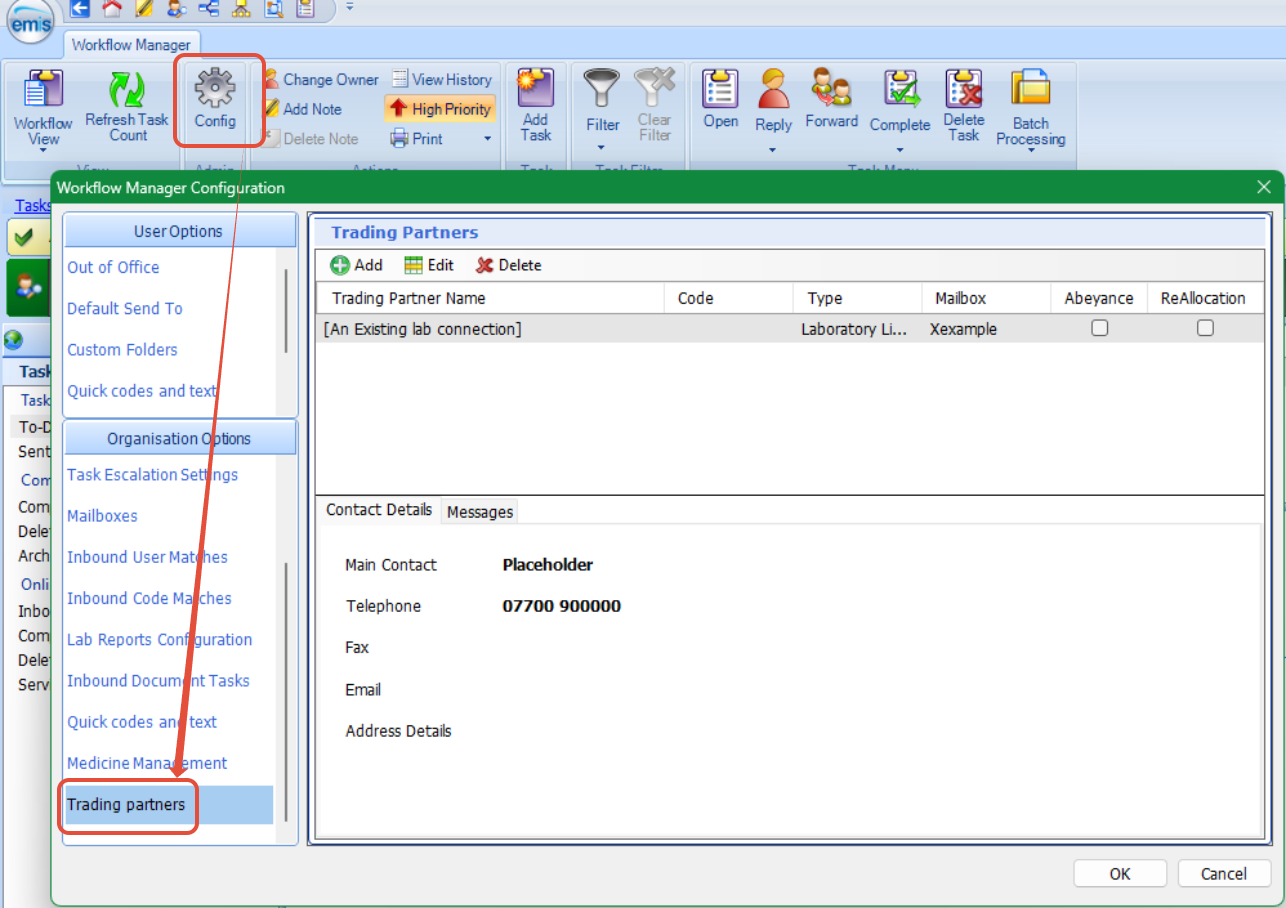Click the Print ribbon button
Viewport: 1286px width, 908px height.
click(x=416, y=138)
